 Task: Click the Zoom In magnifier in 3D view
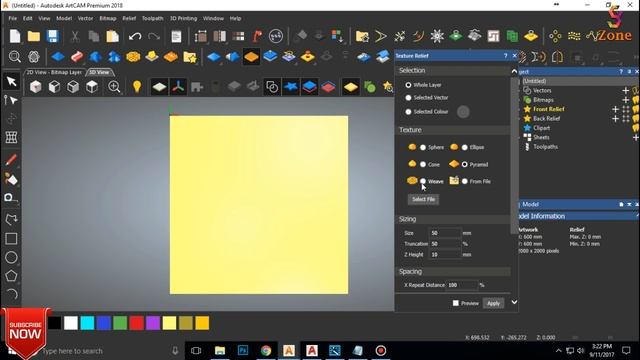114,87
